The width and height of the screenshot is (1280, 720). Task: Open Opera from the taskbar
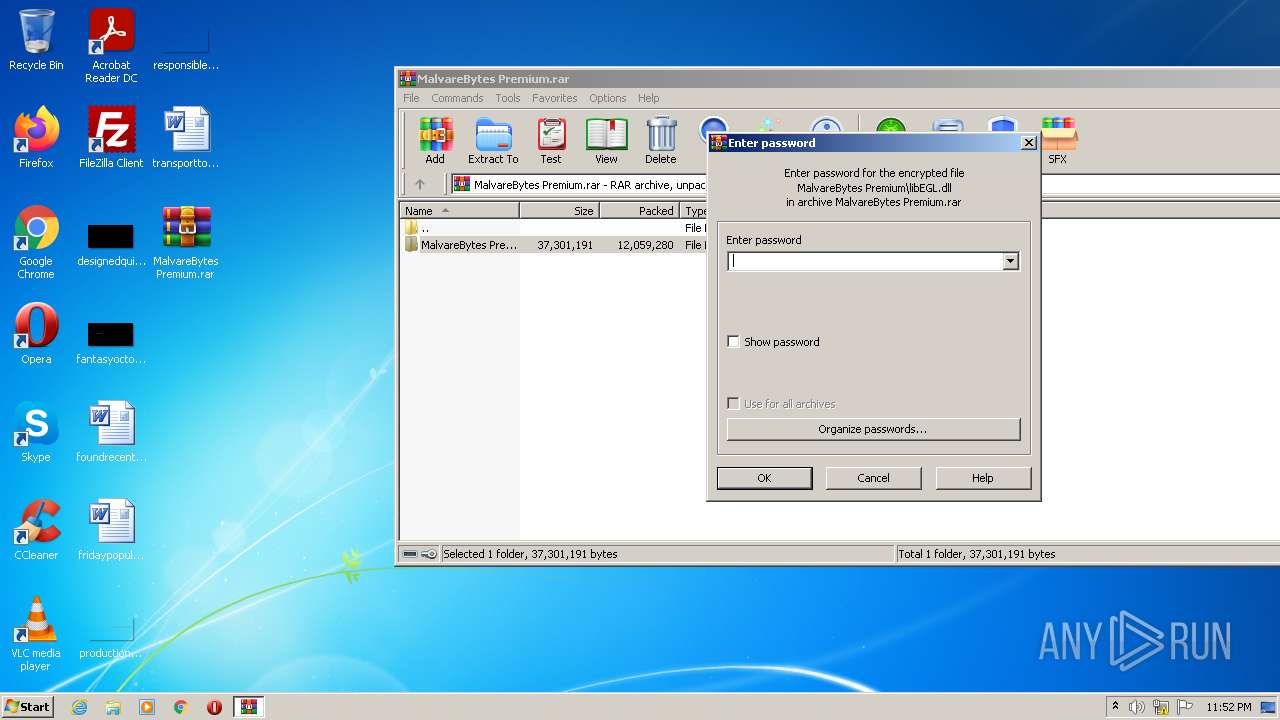pyautogui.click(x=214, y=707)
